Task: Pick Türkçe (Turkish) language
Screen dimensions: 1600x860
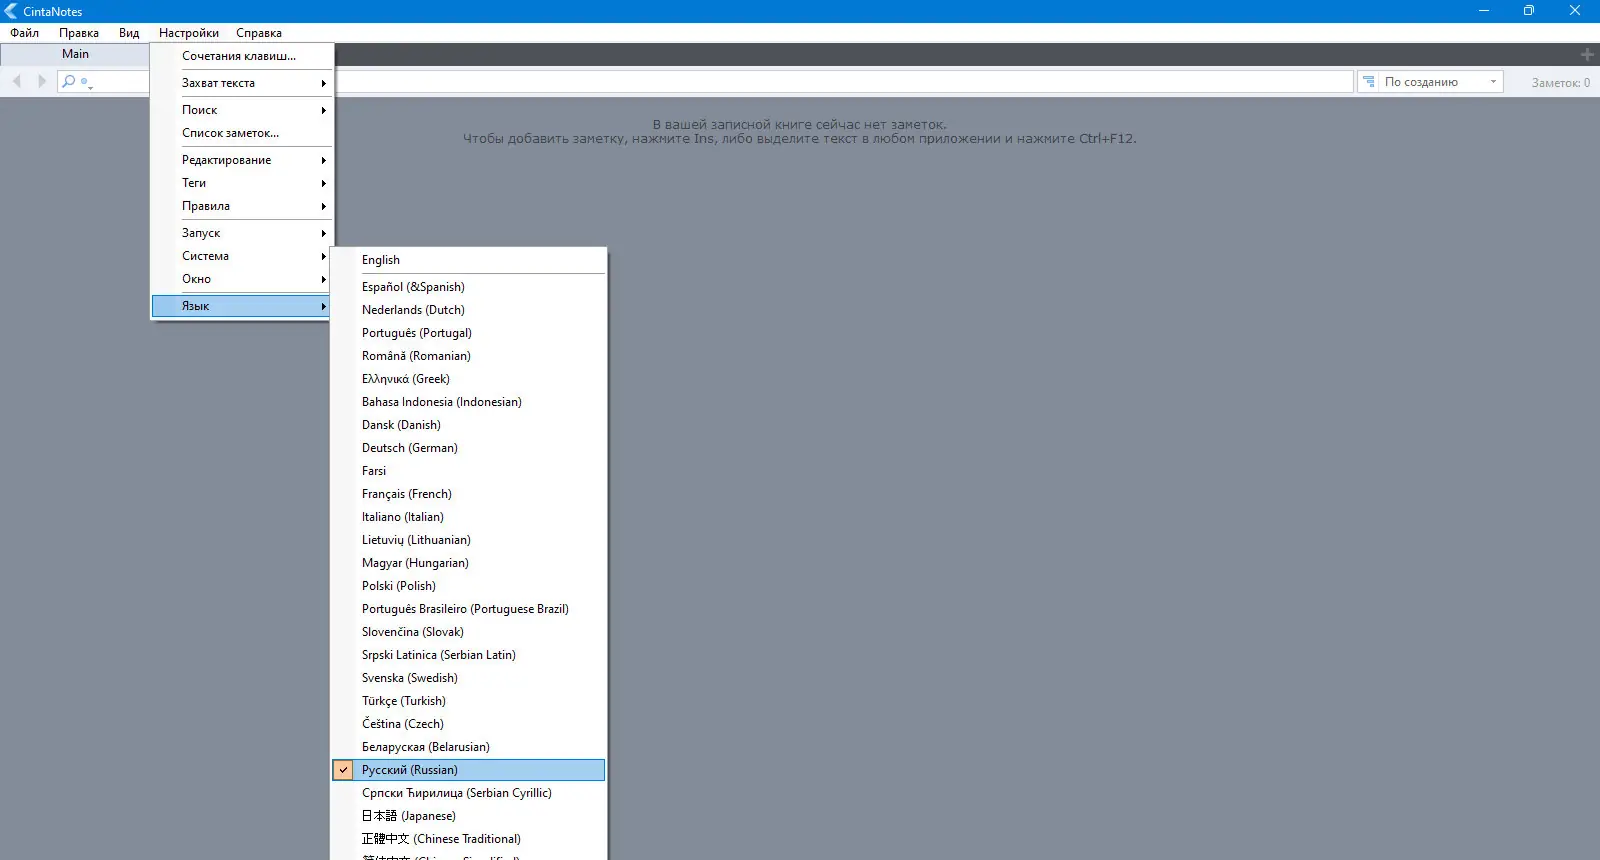Action: [468, 701]
